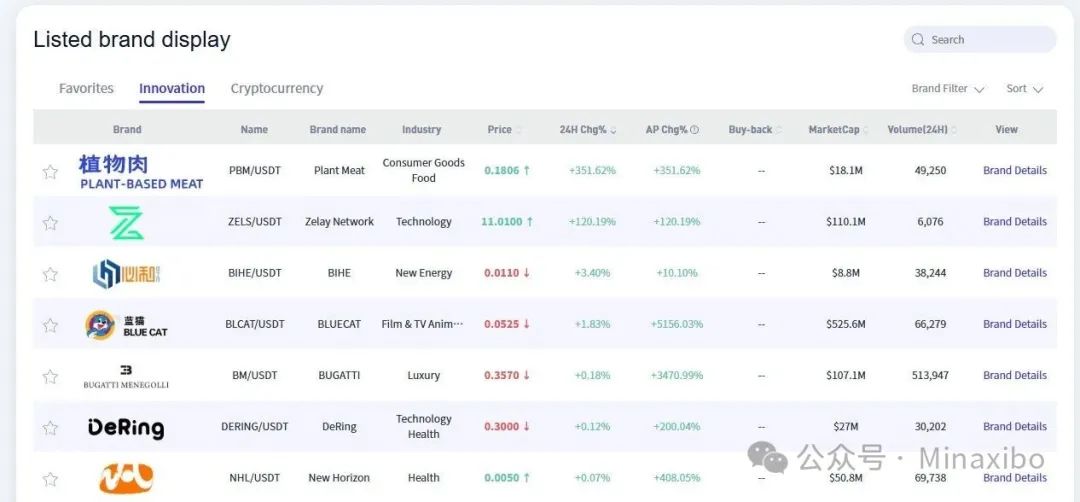This screenshot has width=1080, height=502.
Task: Click the 513,947 volume value
Action: [x=931, y=375]
